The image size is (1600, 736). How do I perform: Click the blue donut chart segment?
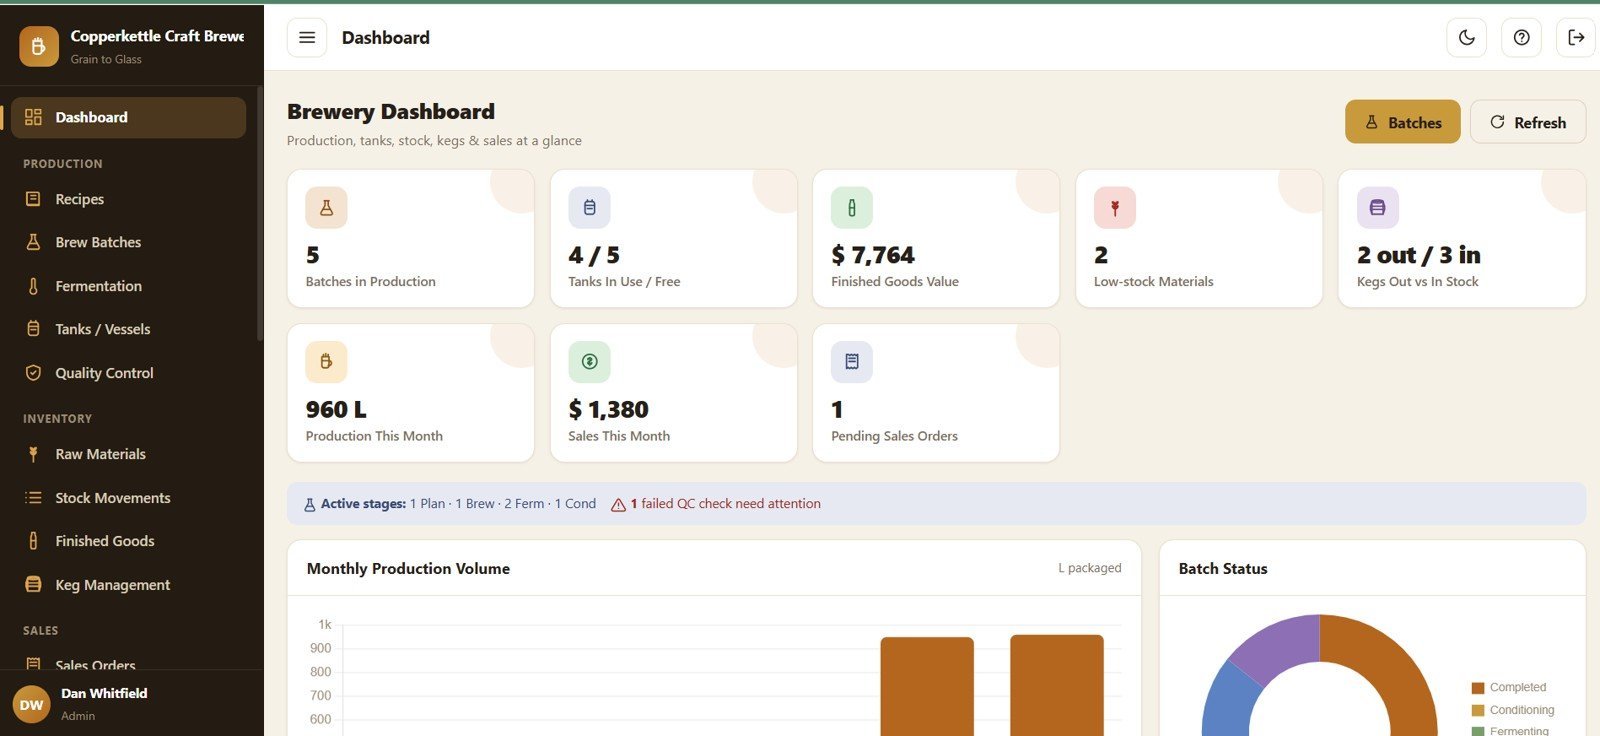click(1228, 702)
